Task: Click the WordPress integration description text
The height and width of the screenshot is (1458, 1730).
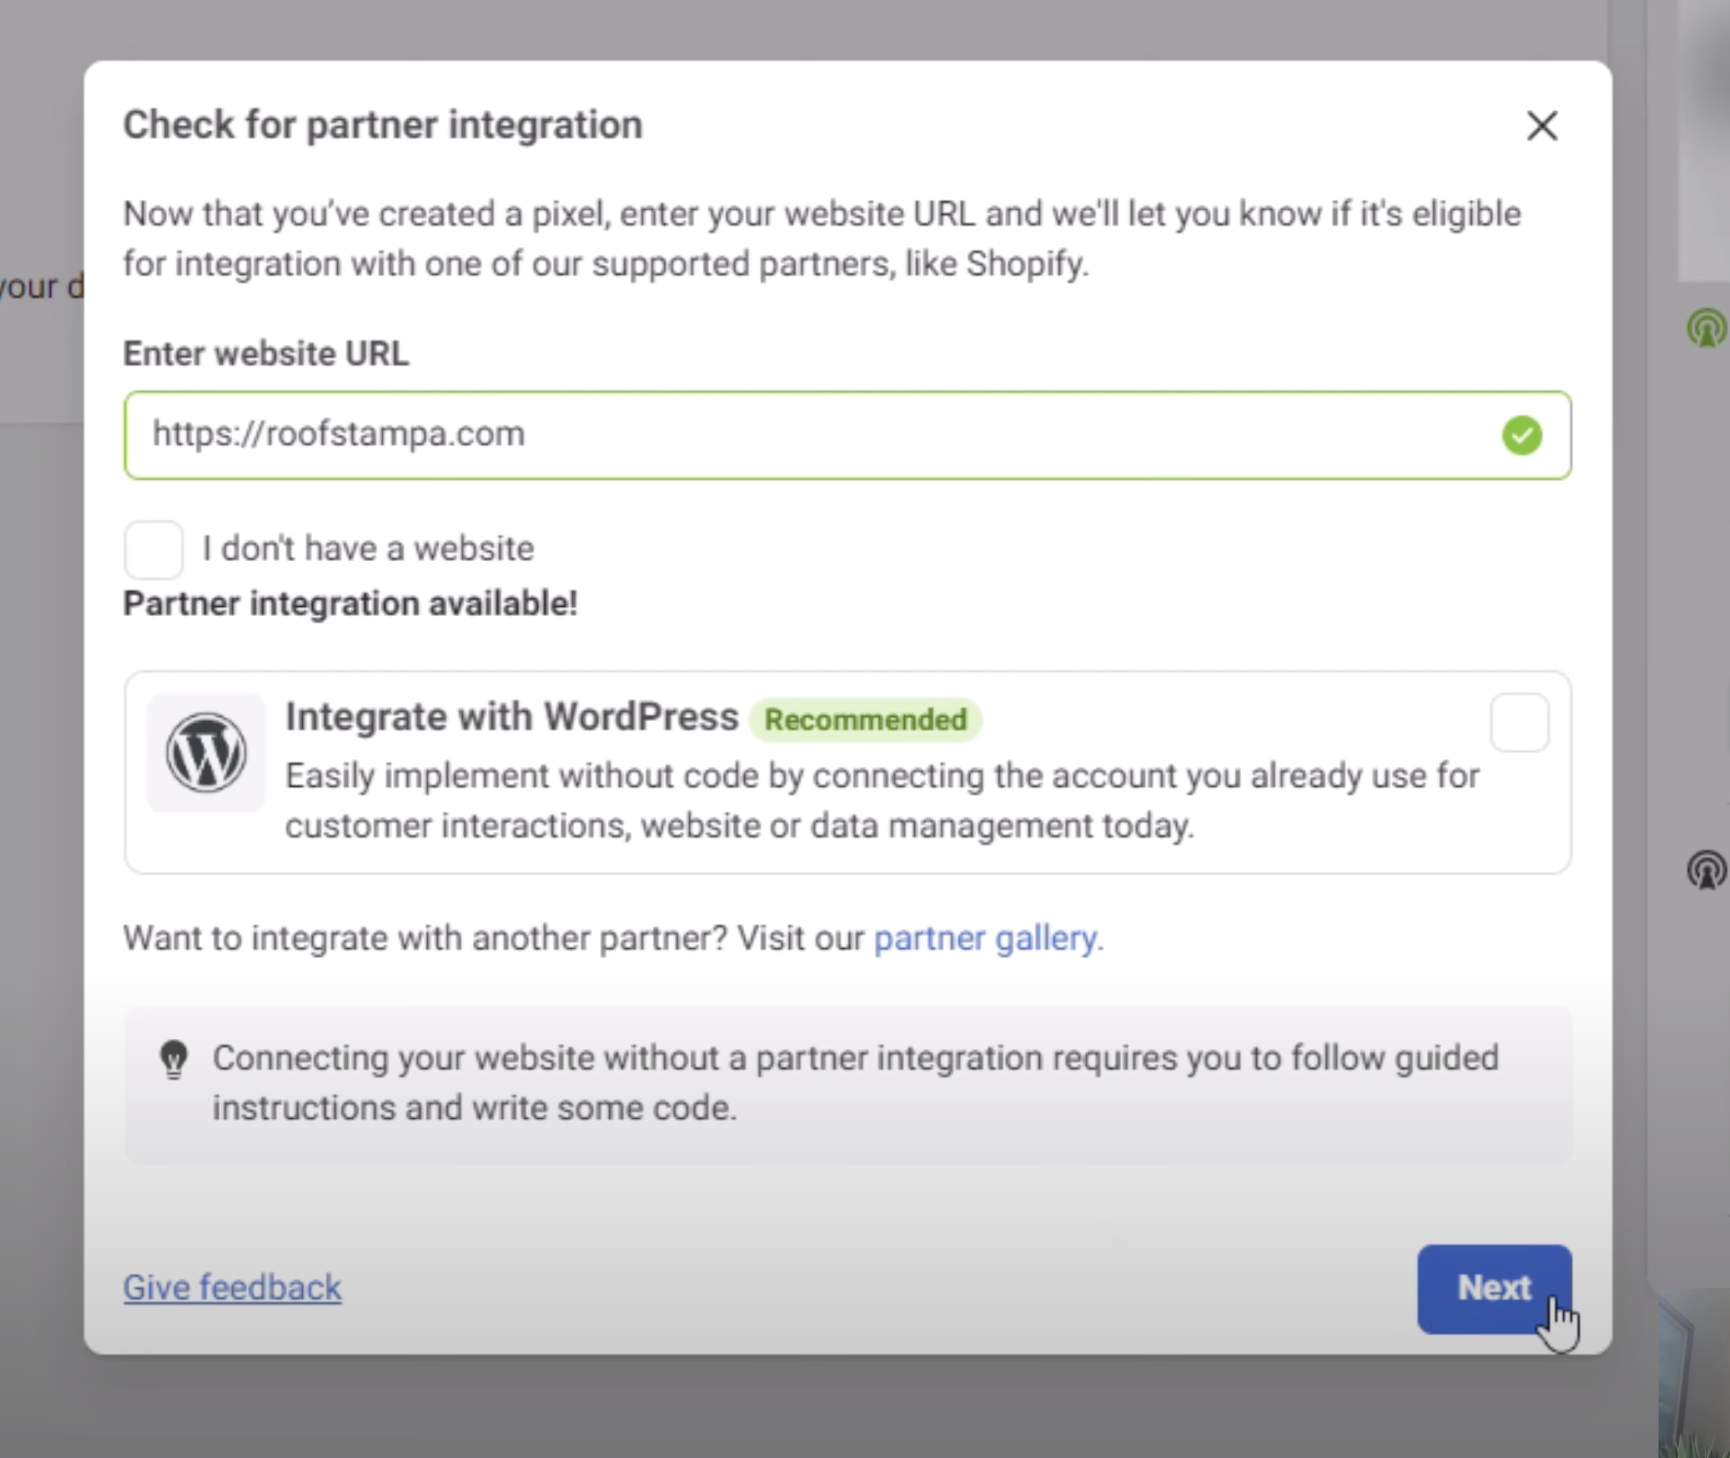Action: click(x=880, y=801)
